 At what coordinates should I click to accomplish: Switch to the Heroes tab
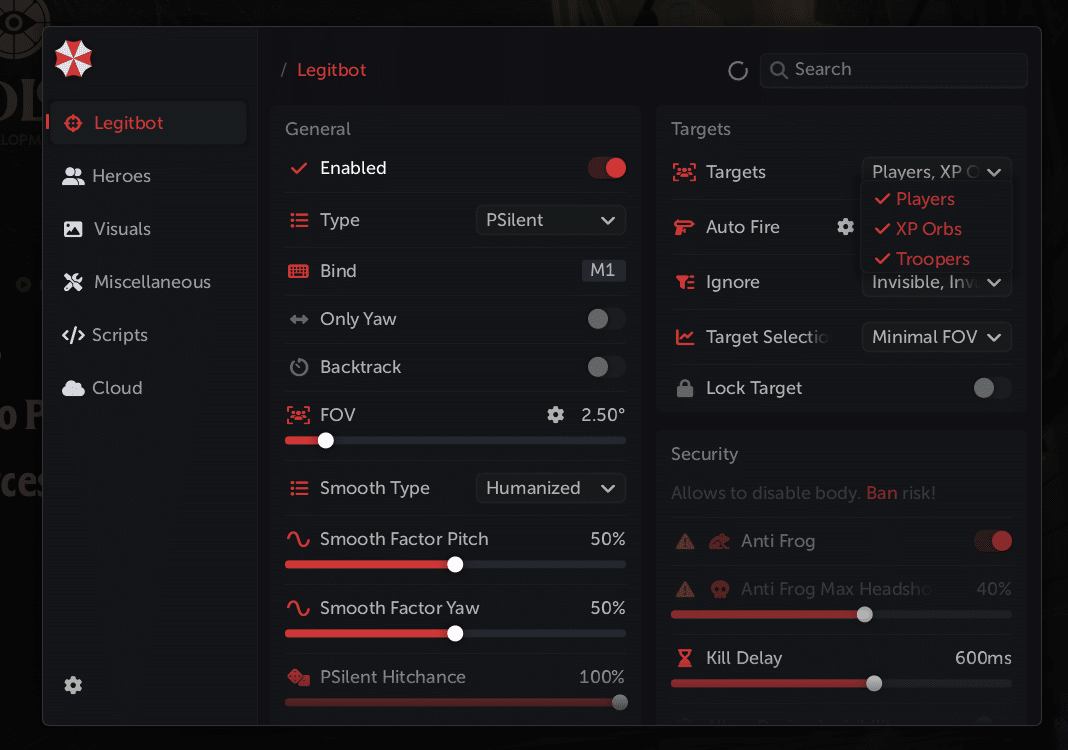tap(120, 176)
